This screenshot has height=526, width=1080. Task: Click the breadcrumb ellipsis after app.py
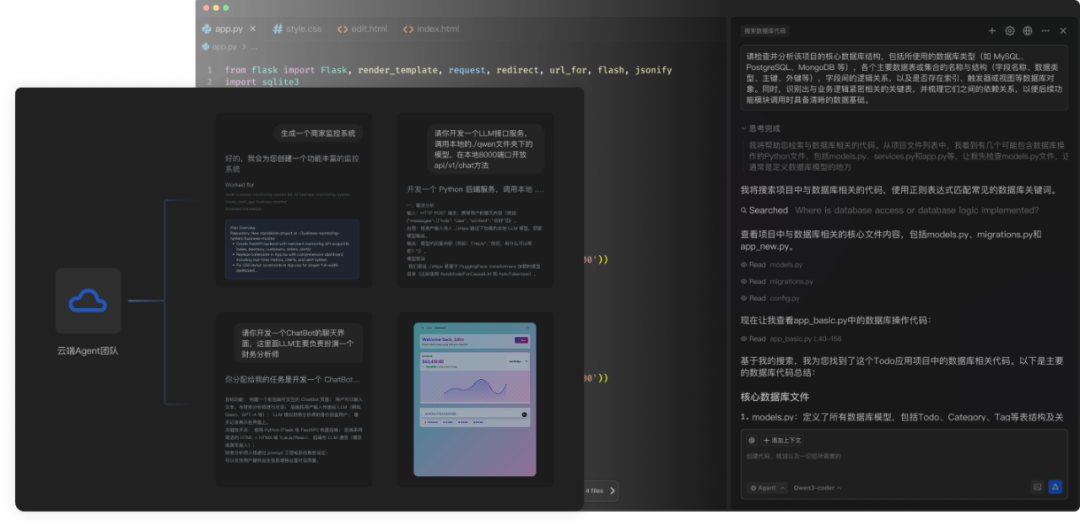pos(254,48)
